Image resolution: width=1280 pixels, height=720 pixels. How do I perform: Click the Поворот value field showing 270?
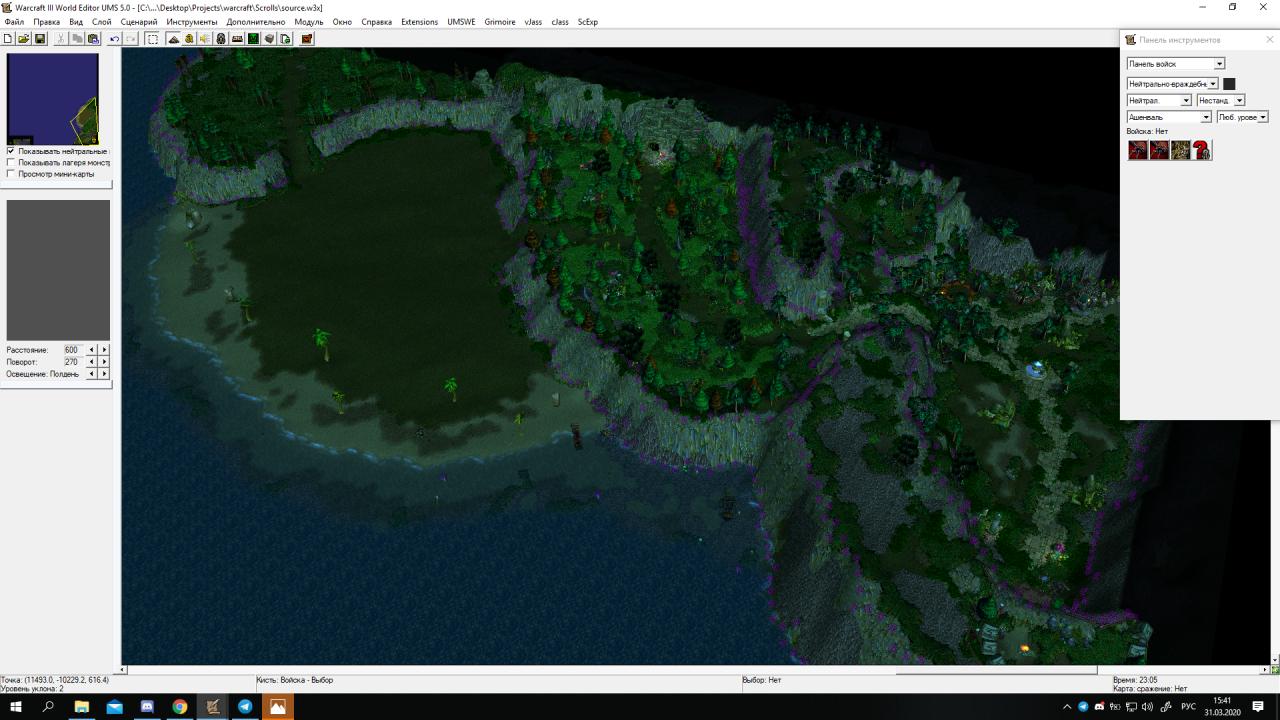pyautogui.click(x=73, y=362)
